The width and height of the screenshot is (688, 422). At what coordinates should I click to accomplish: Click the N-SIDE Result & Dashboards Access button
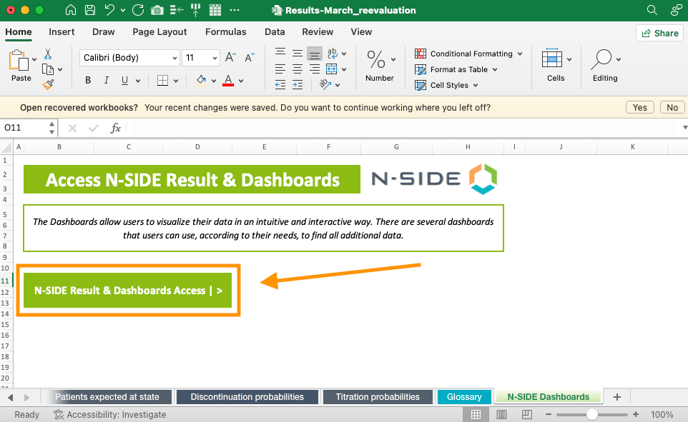[x=128, y=291]
